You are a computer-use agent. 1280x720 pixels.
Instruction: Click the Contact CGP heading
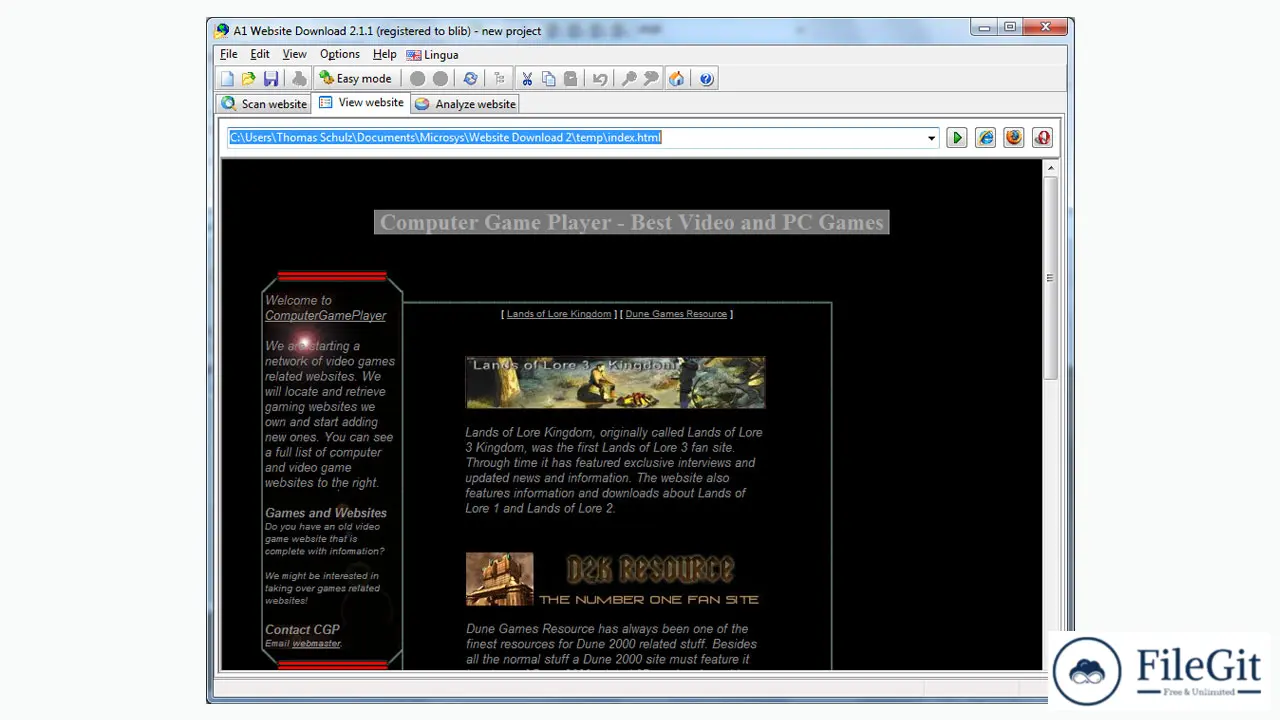tap(302, 630)
